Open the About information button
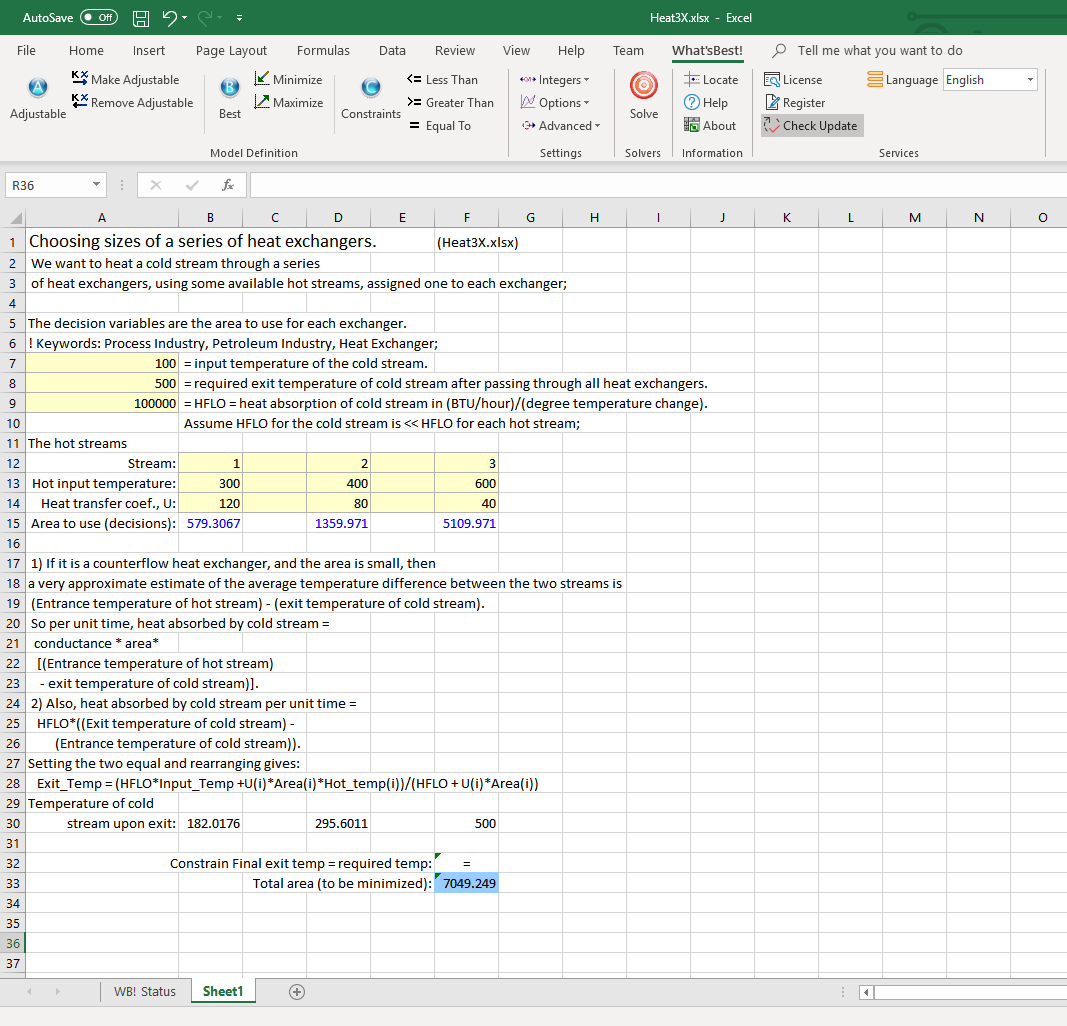 (710, 126)
